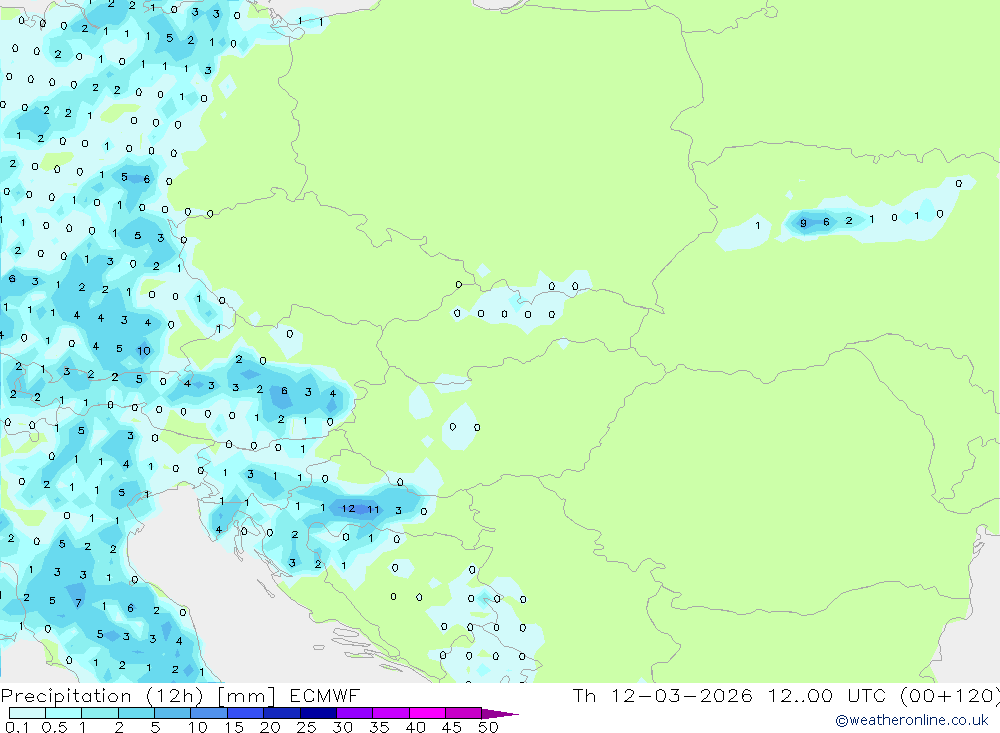The height and width of the screenshot is (733, 1000).
Task: Click the 0.1–0.5 mm legend color swatch
Action: pos(27,713)
